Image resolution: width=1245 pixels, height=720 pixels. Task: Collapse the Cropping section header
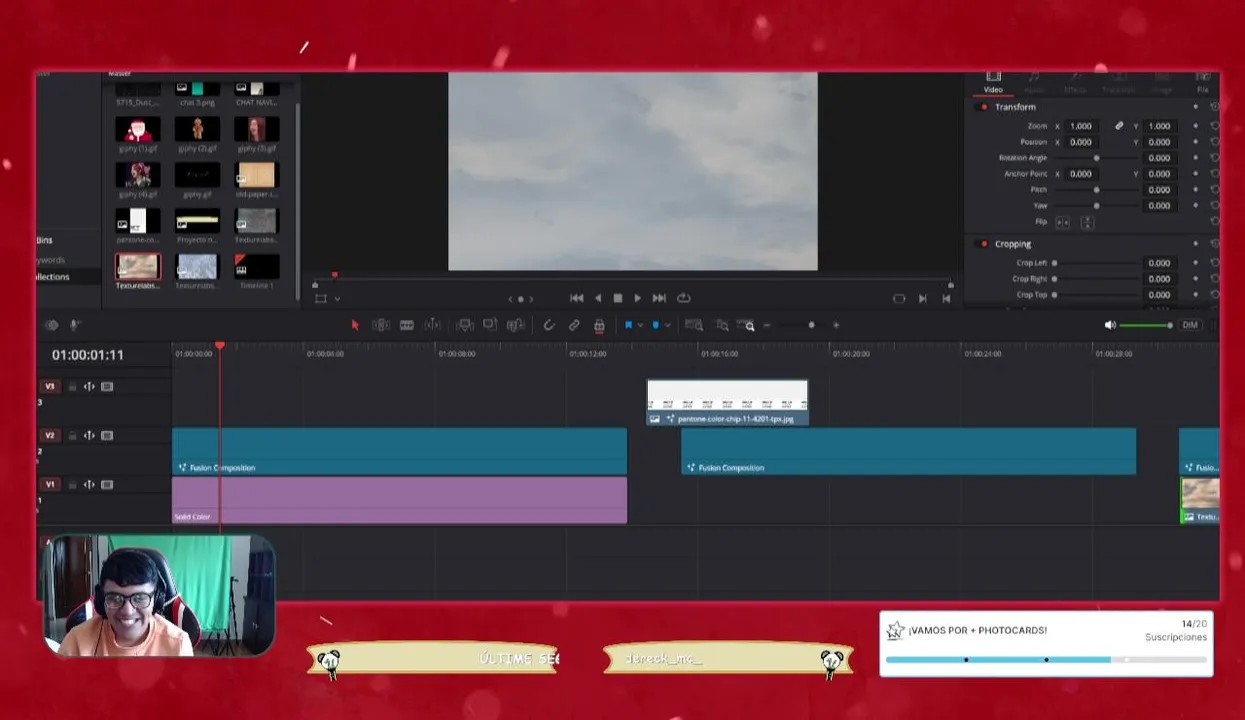point(1013,244)
